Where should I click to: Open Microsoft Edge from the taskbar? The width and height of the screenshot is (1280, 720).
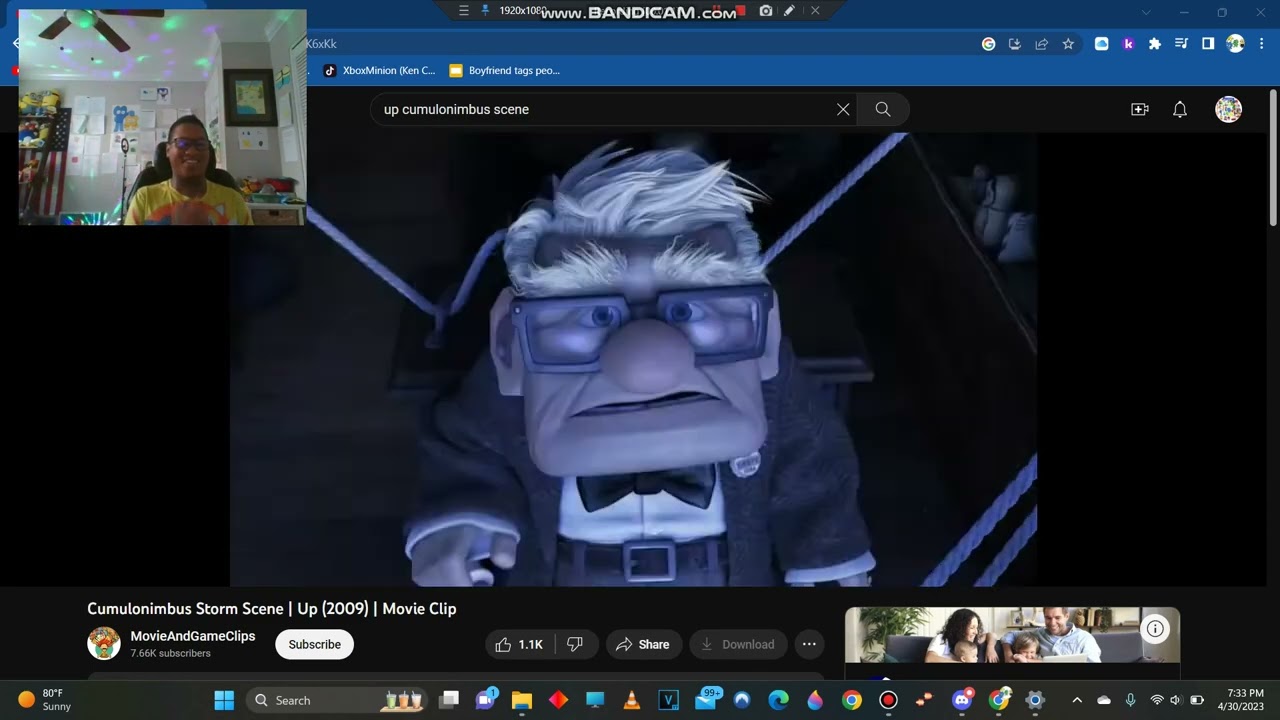click(x=779, y=700)
